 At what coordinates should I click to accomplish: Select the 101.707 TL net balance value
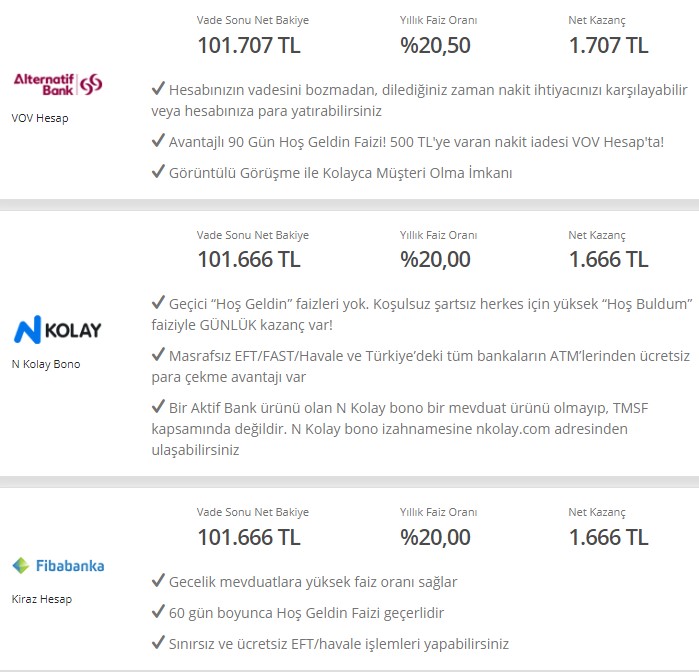[x=249, y=45]
